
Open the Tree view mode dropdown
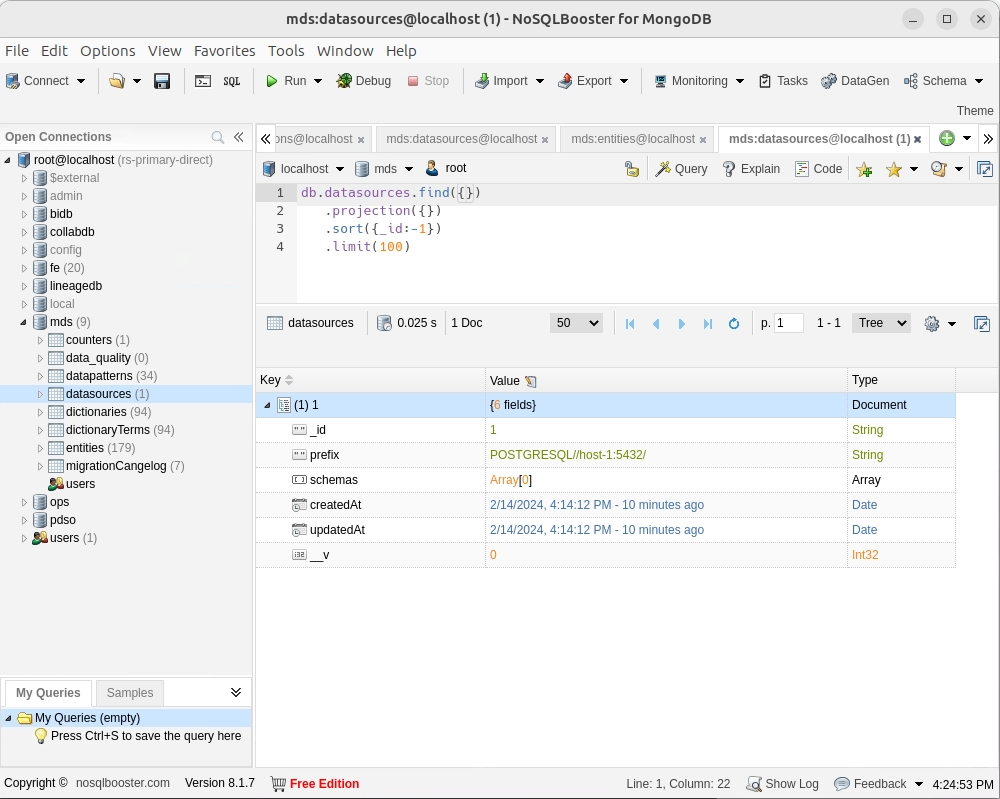click(880, 323)
